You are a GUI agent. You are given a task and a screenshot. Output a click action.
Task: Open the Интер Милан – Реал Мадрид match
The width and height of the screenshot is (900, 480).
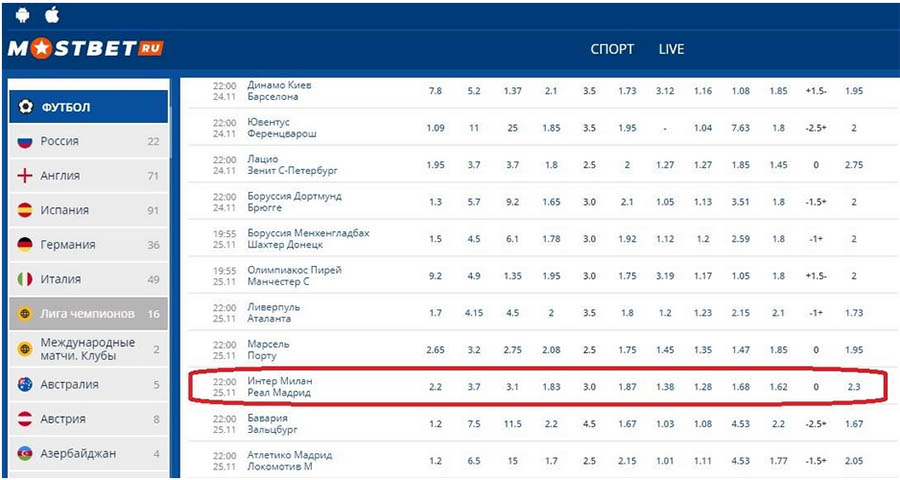point(279,387)
